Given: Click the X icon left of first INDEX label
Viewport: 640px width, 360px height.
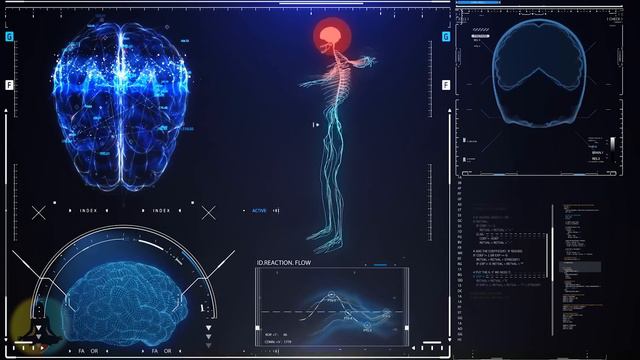Looking at the screenshot, I should [x=39, y=213].
